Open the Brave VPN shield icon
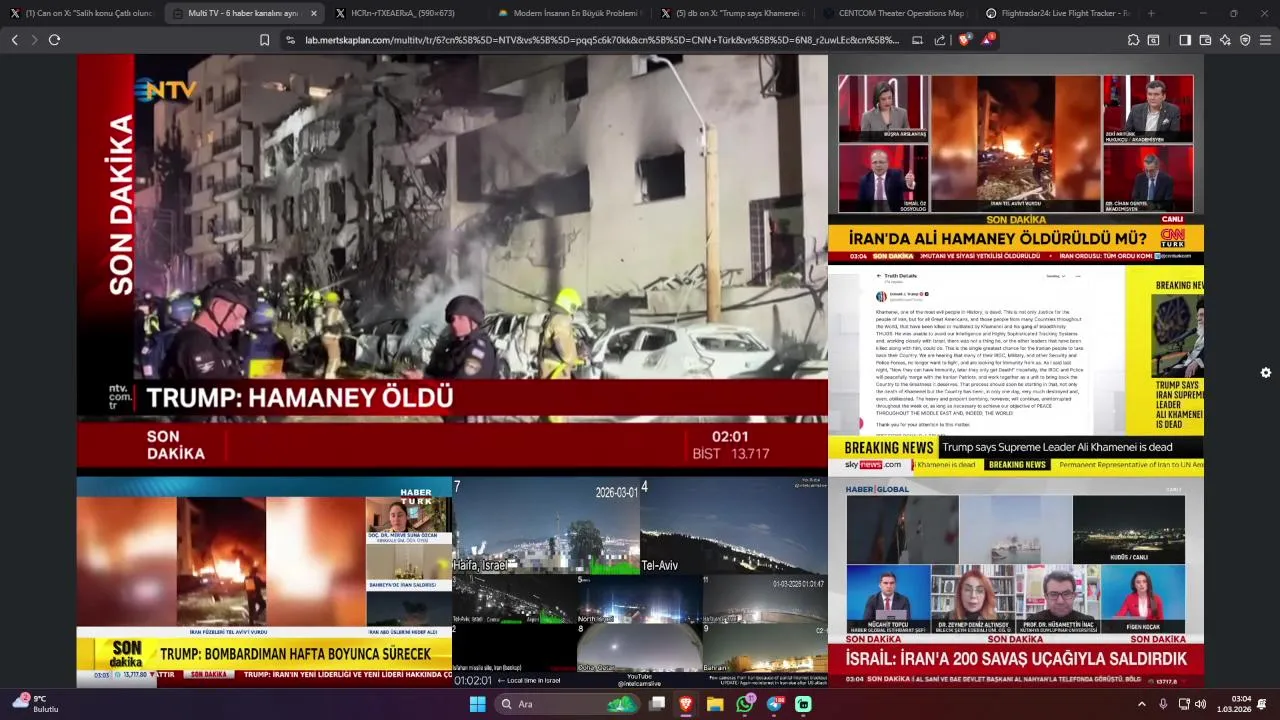1280x720 pixels. pyautogui.click(x=1245, y=40)
